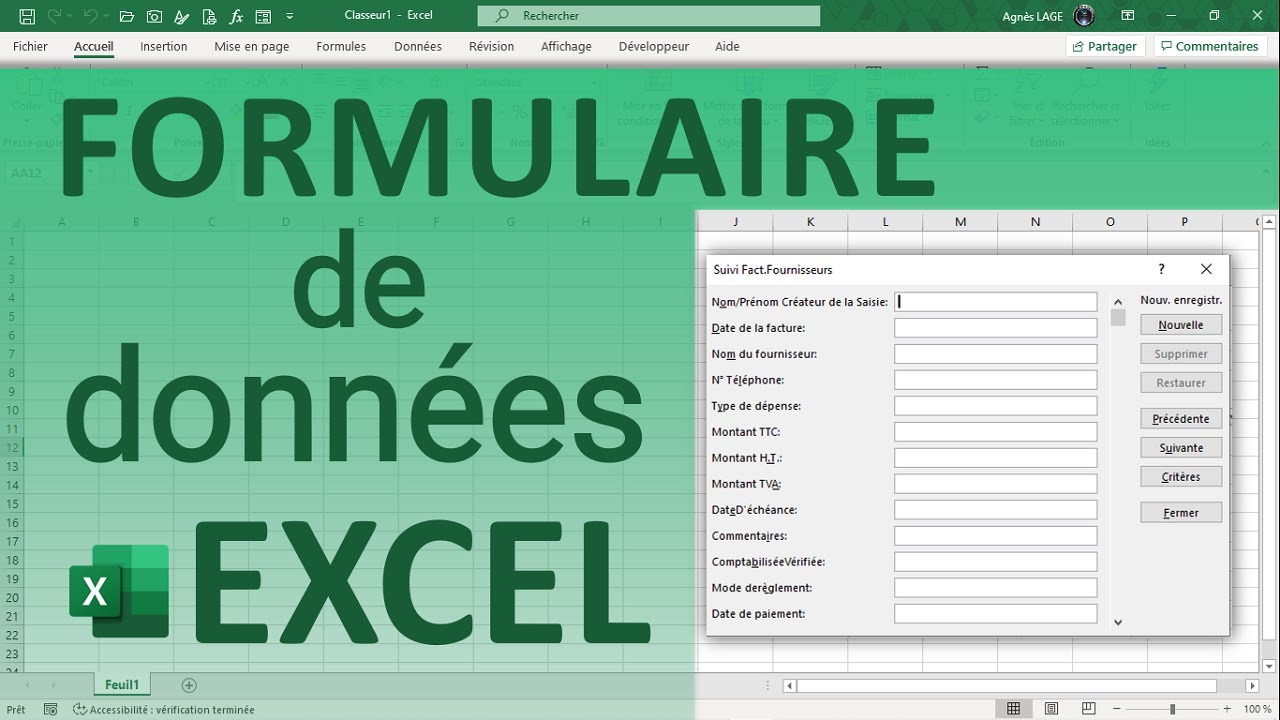Click the Nom/Prénom Créateur de la Saisie field
This screenshot has height=720, width=1280.
(995, 301)
